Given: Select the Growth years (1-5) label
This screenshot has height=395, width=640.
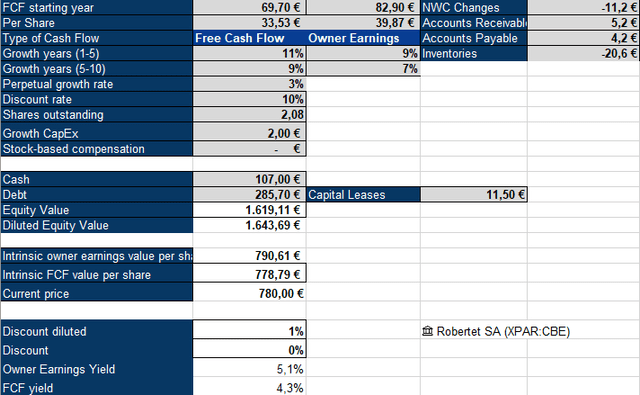Looking at the screenshot, I should click(96, 53).
